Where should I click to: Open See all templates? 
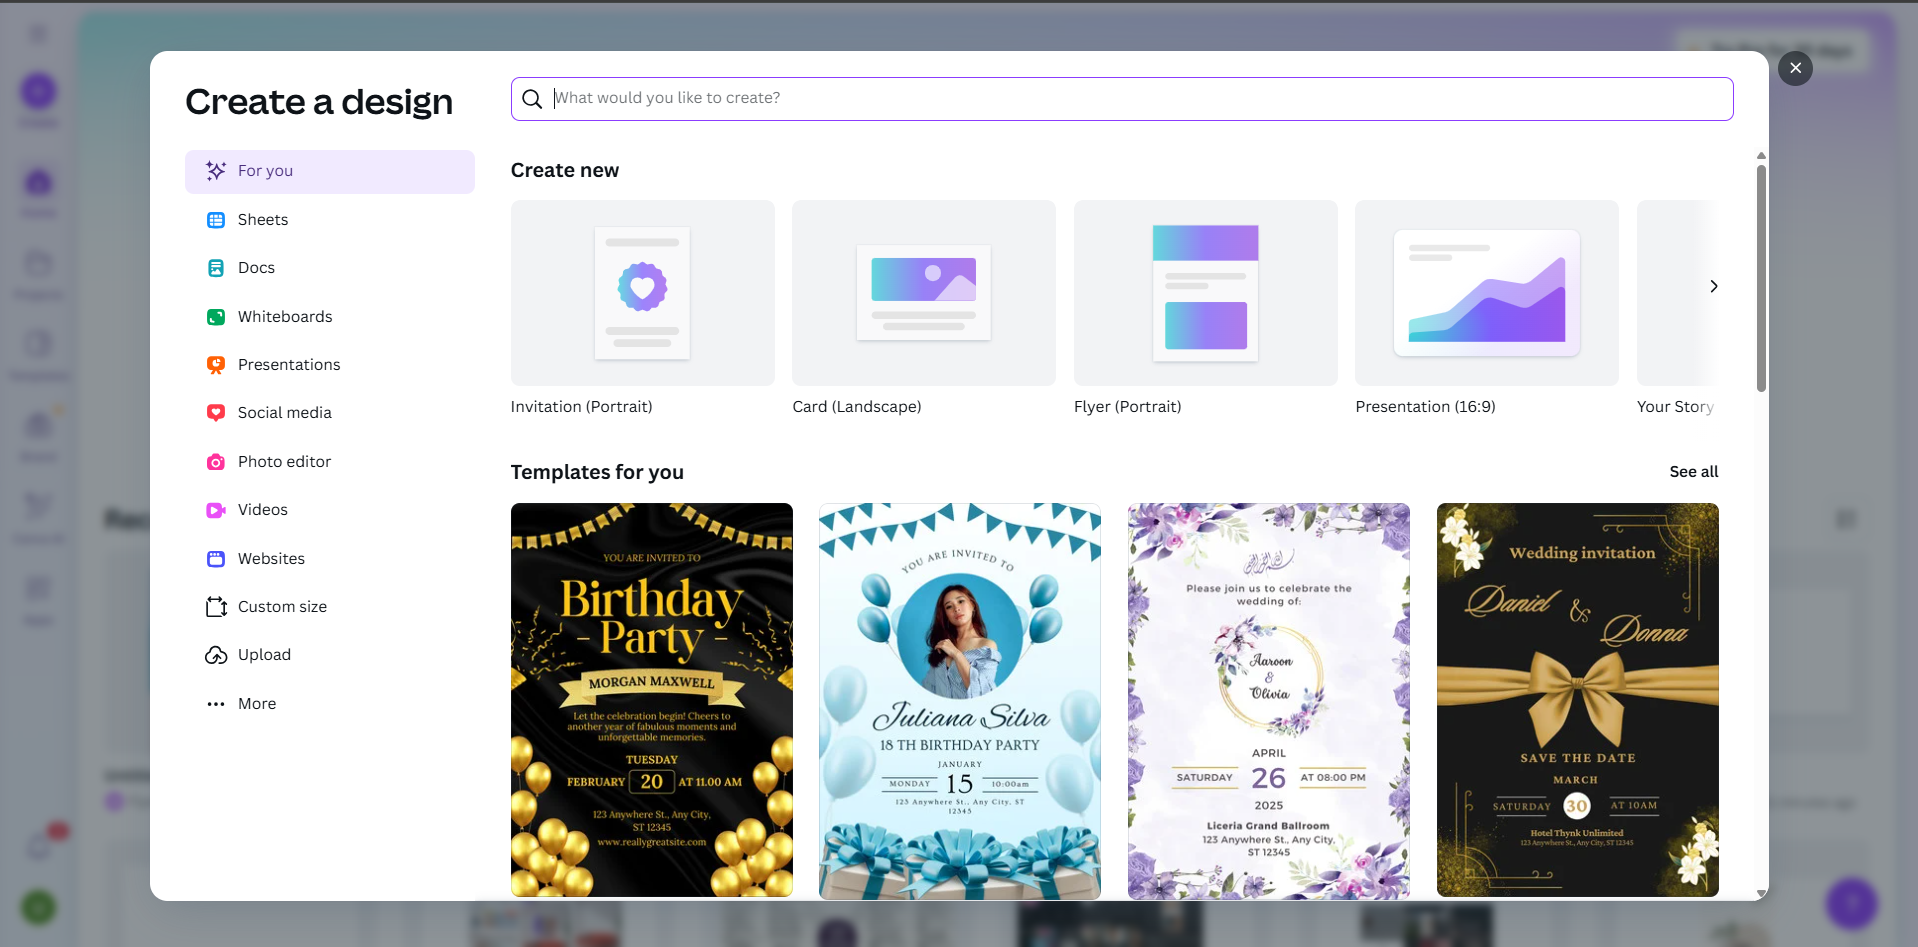click(x=1692, y=471)
